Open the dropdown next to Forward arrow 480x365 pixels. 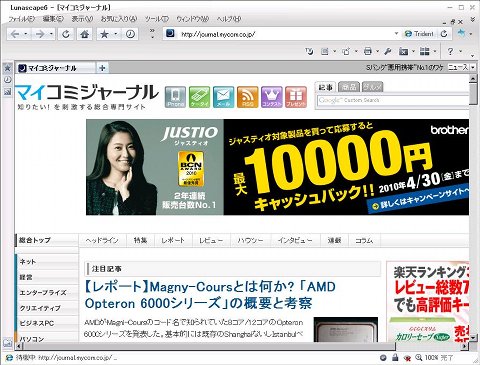51,34
